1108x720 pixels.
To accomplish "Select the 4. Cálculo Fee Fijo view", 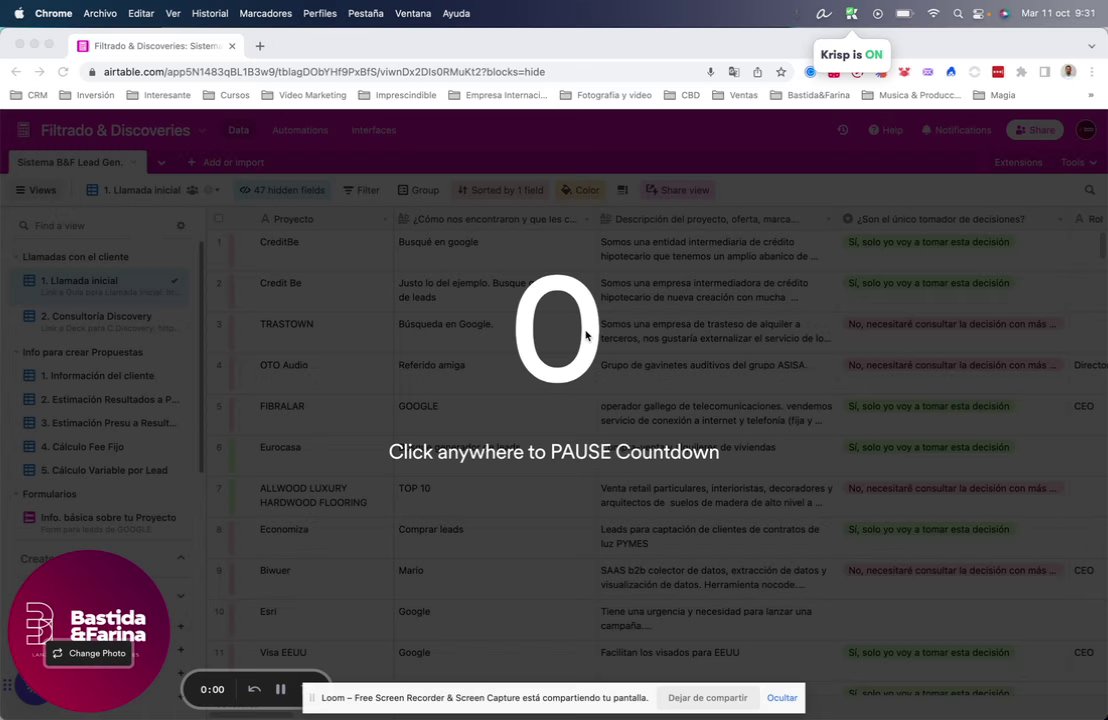I will pyautogui.click(x=102, y=447).
